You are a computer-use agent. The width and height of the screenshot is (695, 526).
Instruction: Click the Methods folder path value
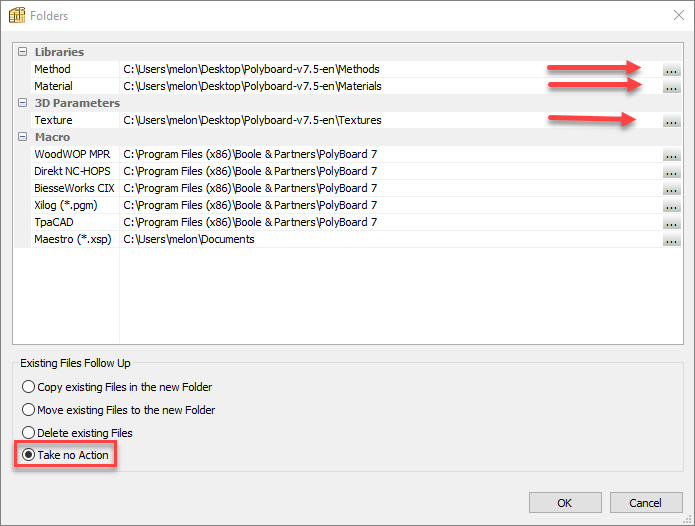coord(251,69)
